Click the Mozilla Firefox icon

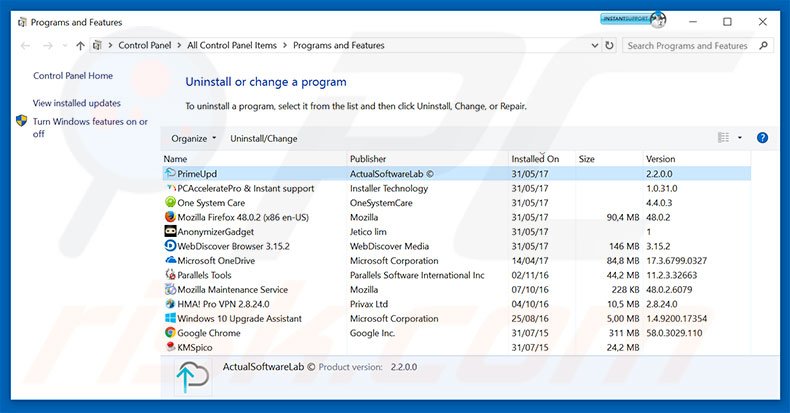tap(170, 217)
